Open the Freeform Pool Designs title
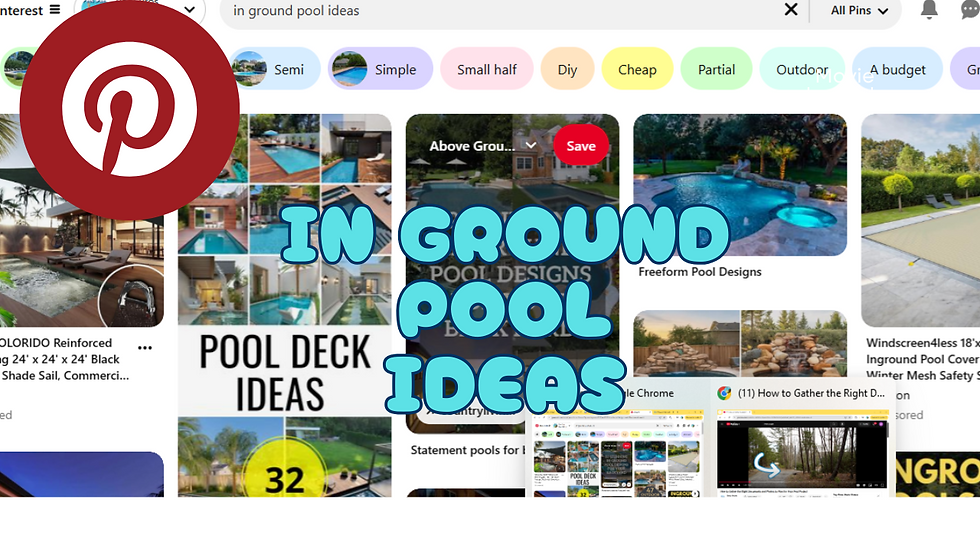Image resolution: width=980 pixels, height=551 pixels. pyautogui.click(x=700, y=272)
